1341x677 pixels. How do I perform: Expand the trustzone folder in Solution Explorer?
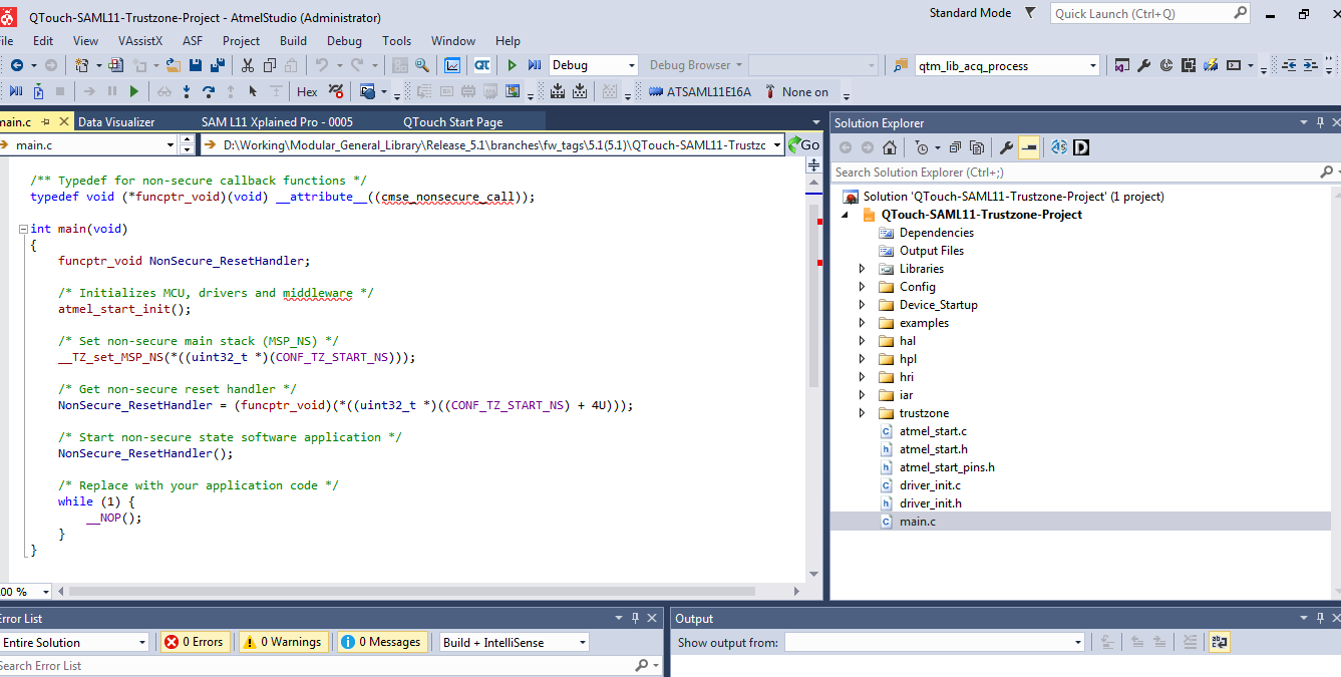coord(862,413)
